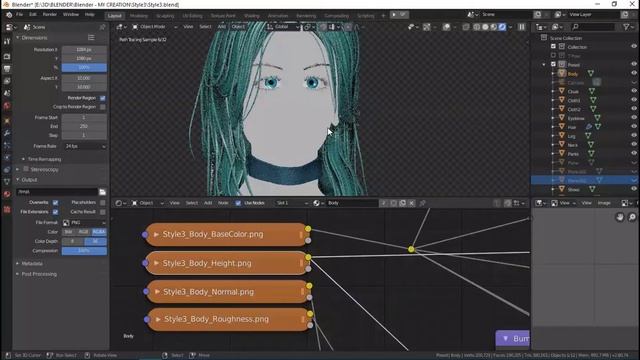
Task: Click the Blender logo menu icon
Action: tap(9, 15)
